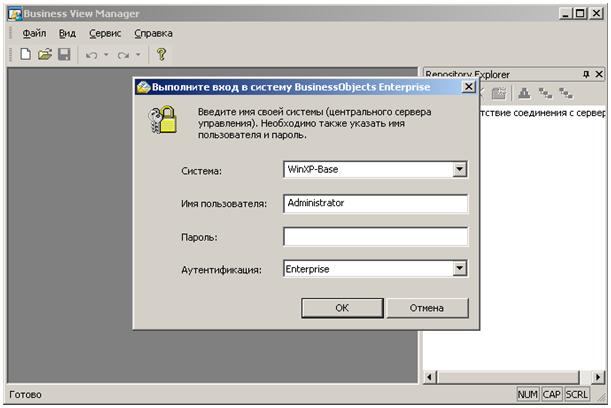Click the Undo arrow icon
The height and width of the screenshot is (408, 611).
(x=92, y=55)
